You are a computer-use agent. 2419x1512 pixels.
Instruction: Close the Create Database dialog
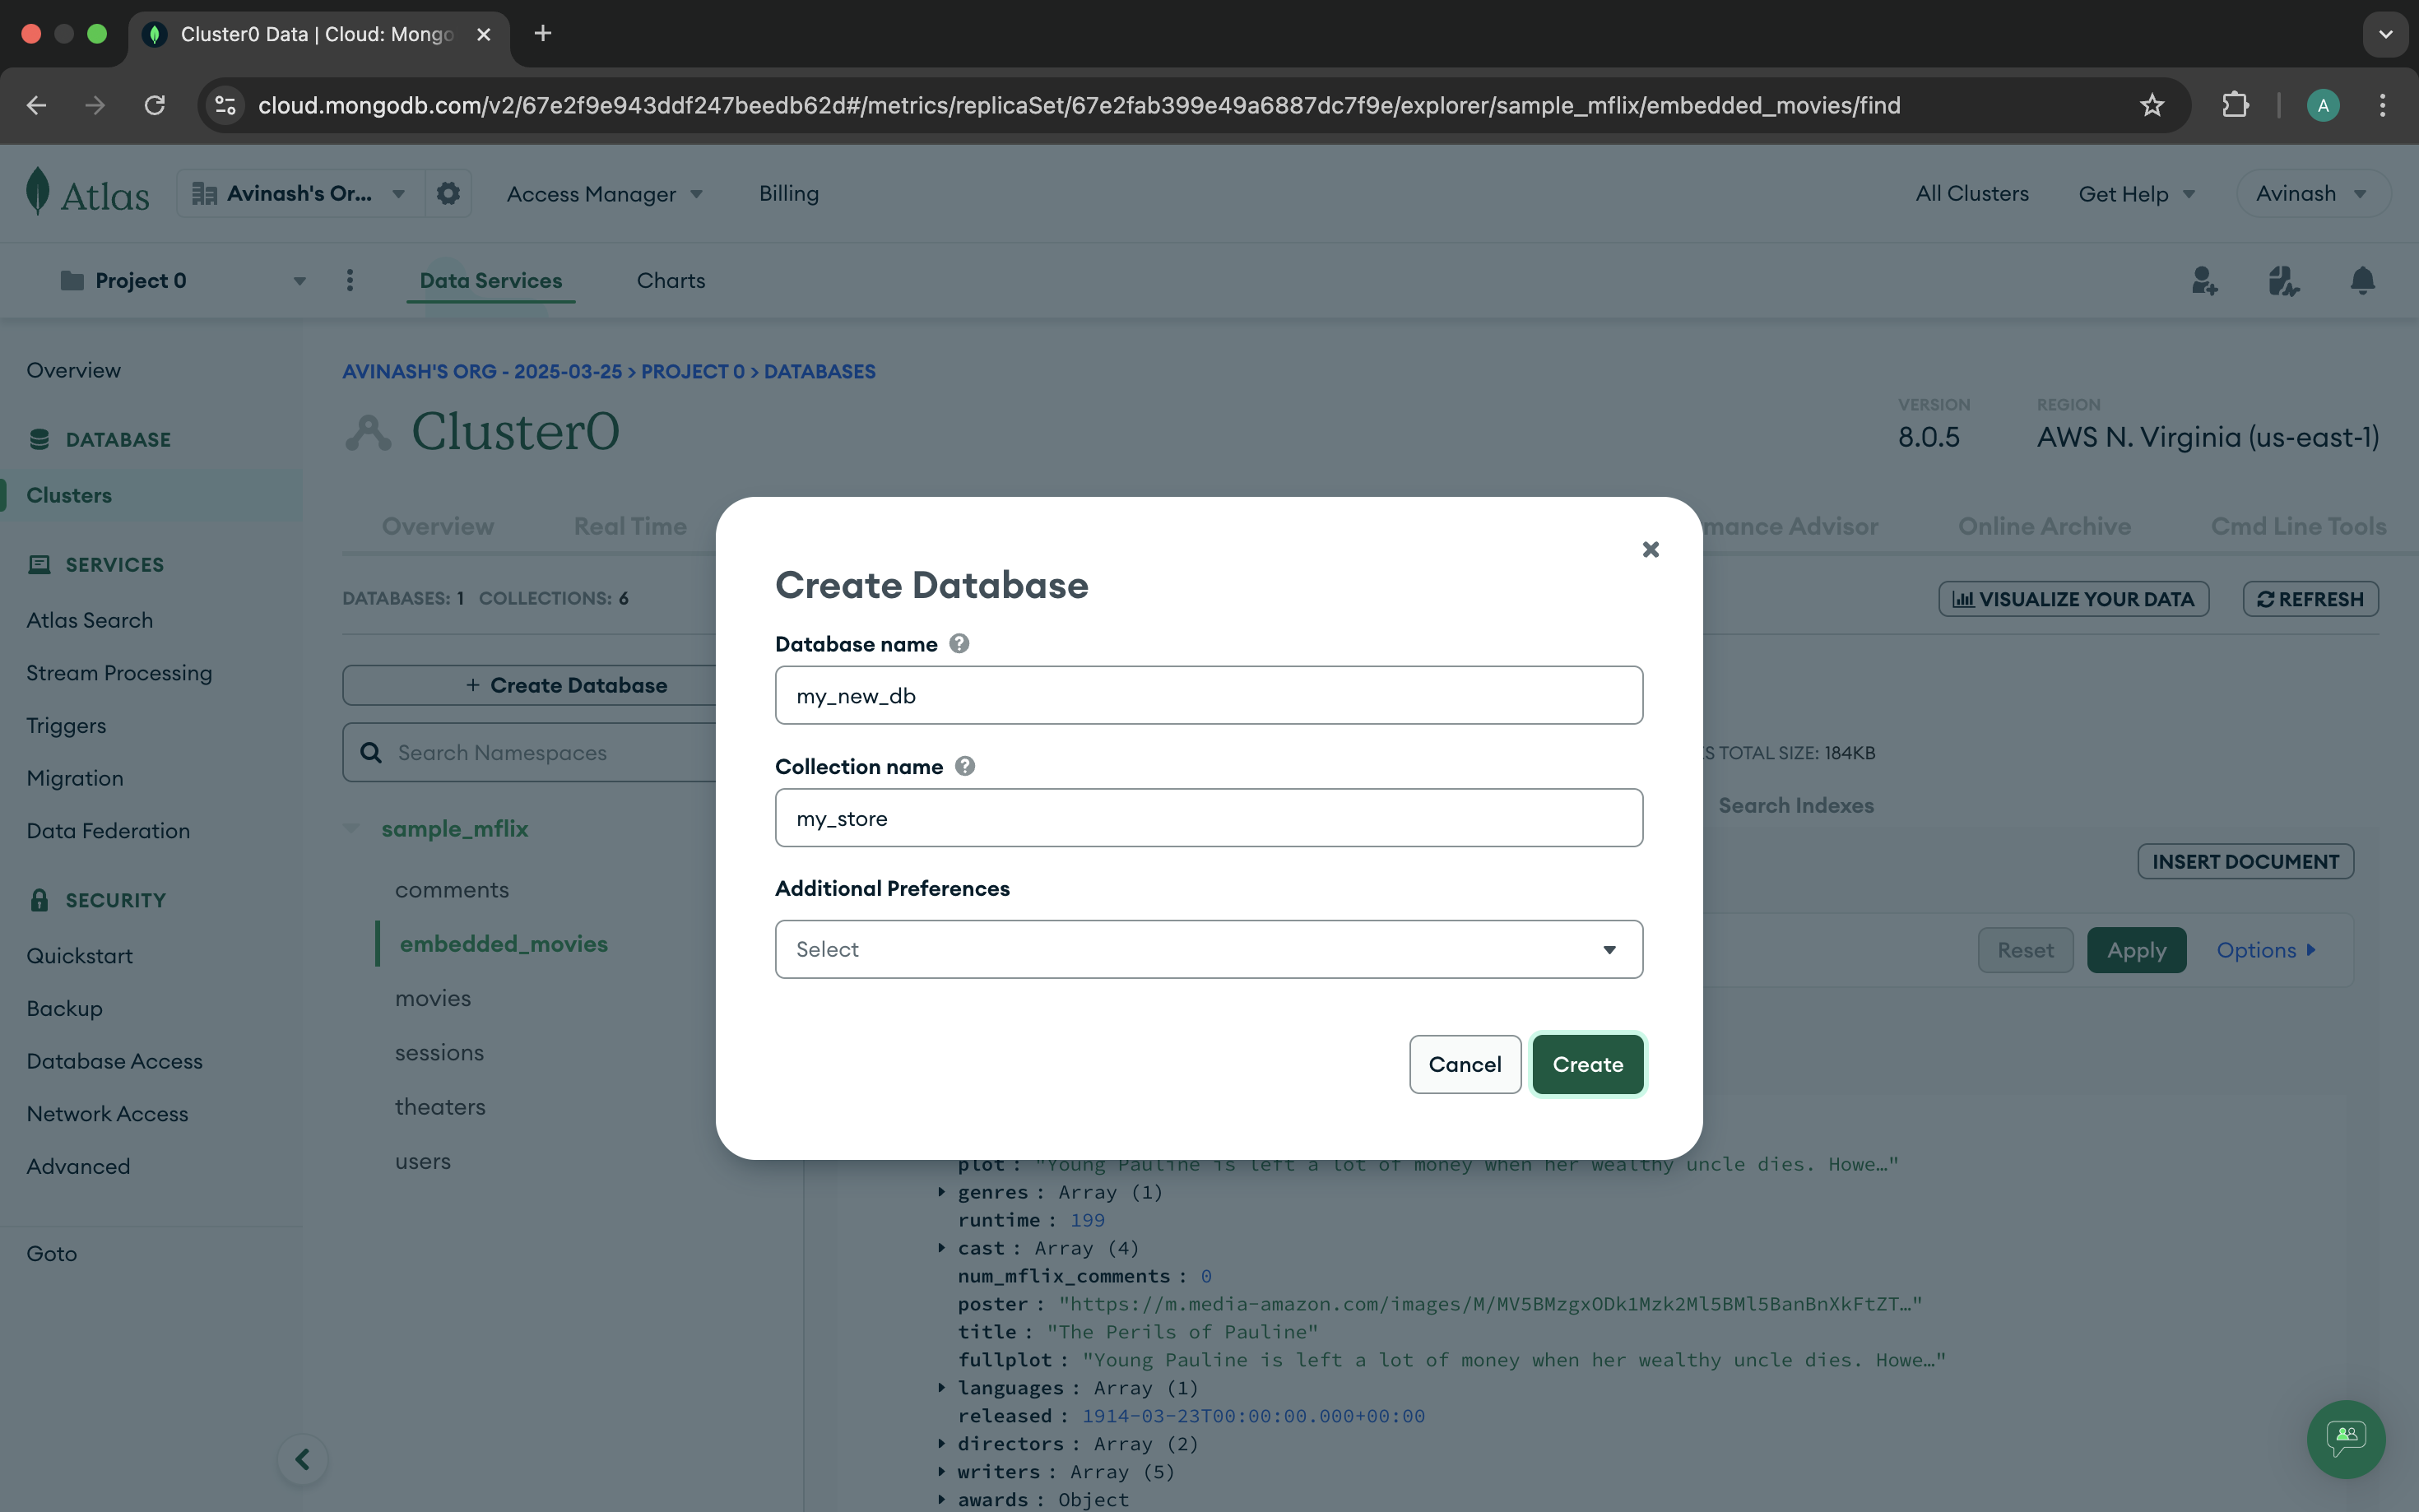tap(1650, 549)
